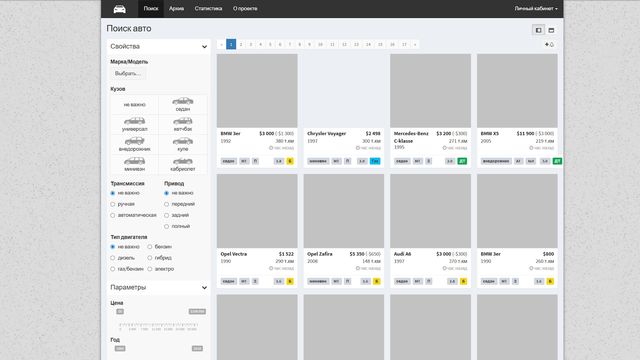Select the купе body type icon

point(182,144)
